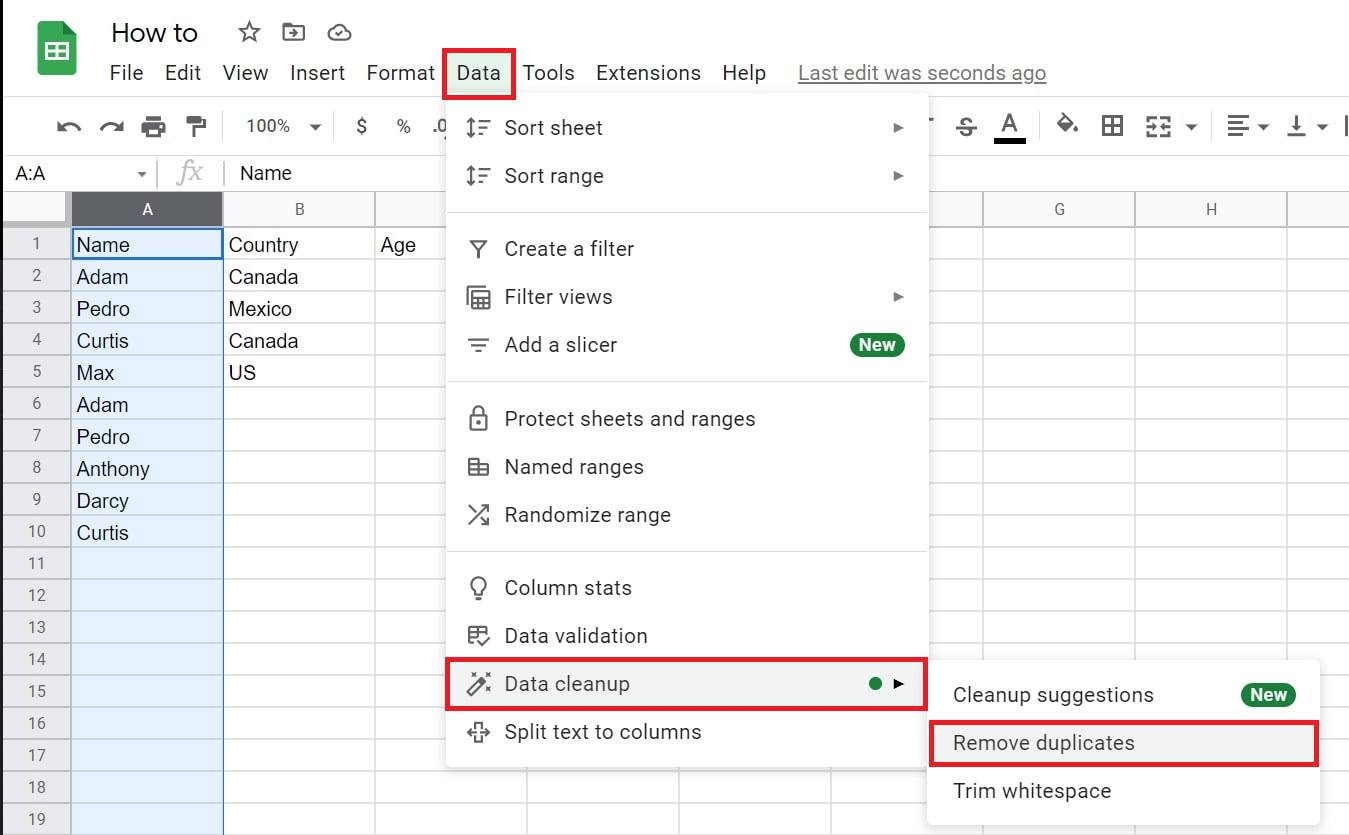This screenshot has height=835, width=1349.
Task: Click the Last edit was seconds ago link
Action: pyautogui.click(x=921, y=72)
